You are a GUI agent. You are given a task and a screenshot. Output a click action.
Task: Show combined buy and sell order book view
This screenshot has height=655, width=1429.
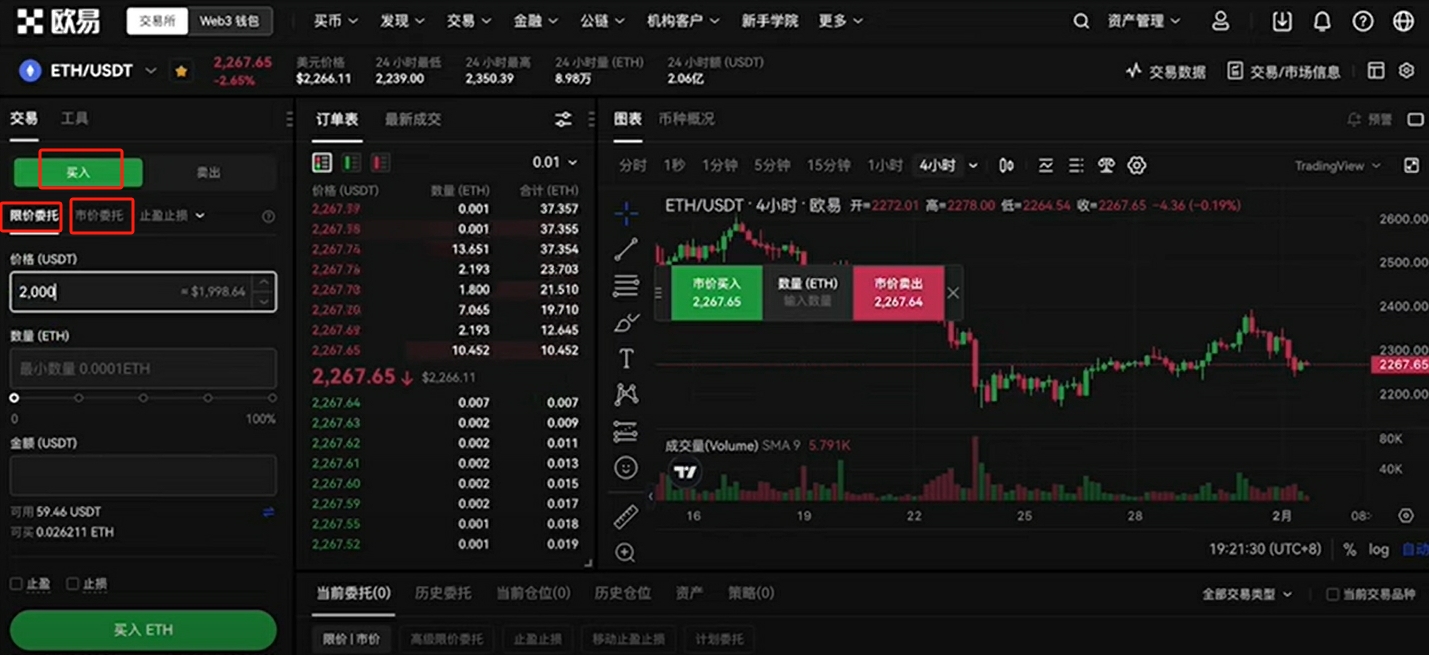322,162
